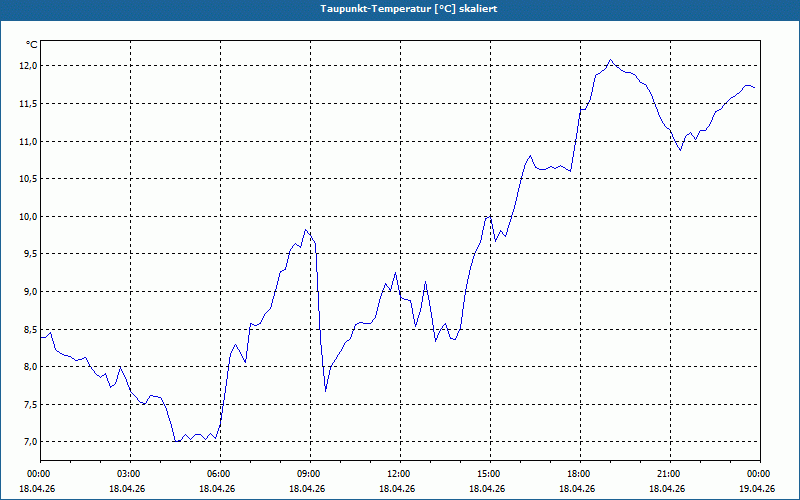Click the 10,5 y-axis value
Viewport: 800px width, 500px height.
(x=29, y=179)
